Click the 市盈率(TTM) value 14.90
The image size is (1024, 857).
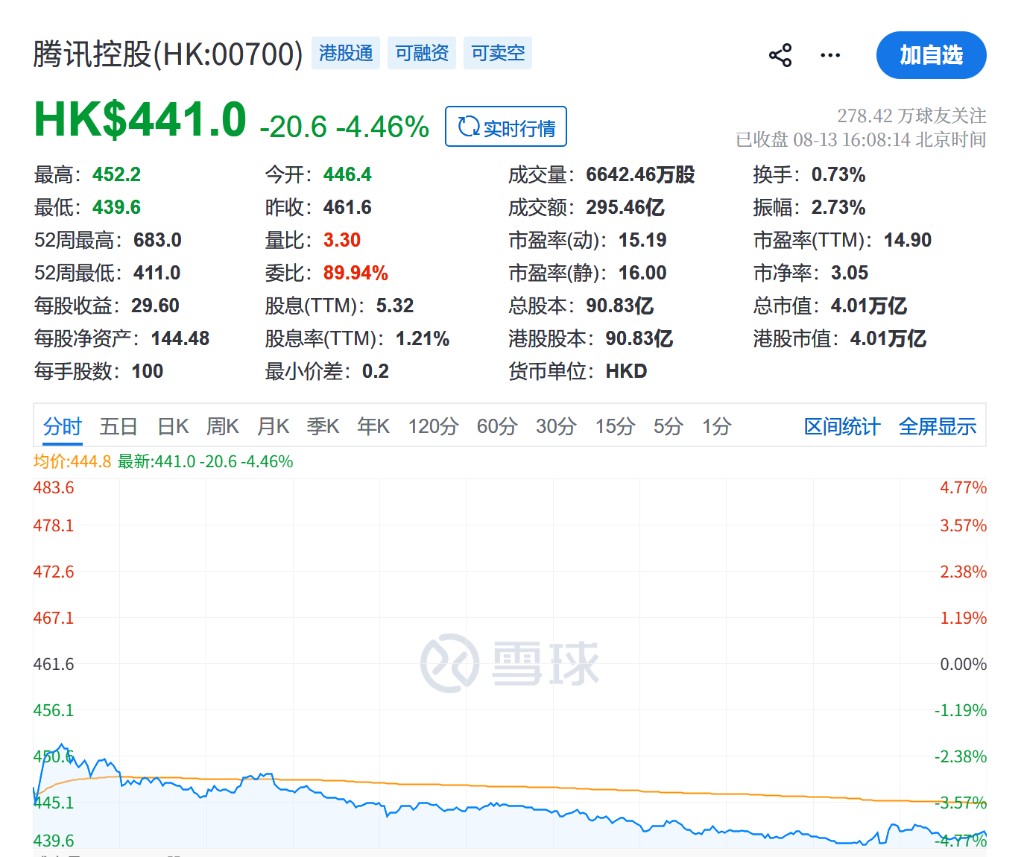point(908,240)
